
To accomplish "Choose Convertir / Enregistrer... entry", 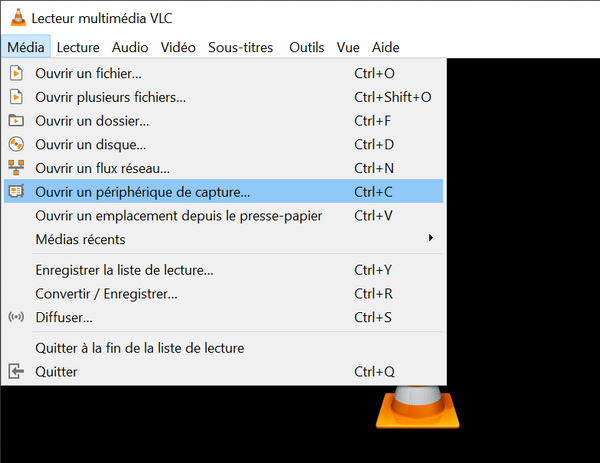I will (223, 293).
